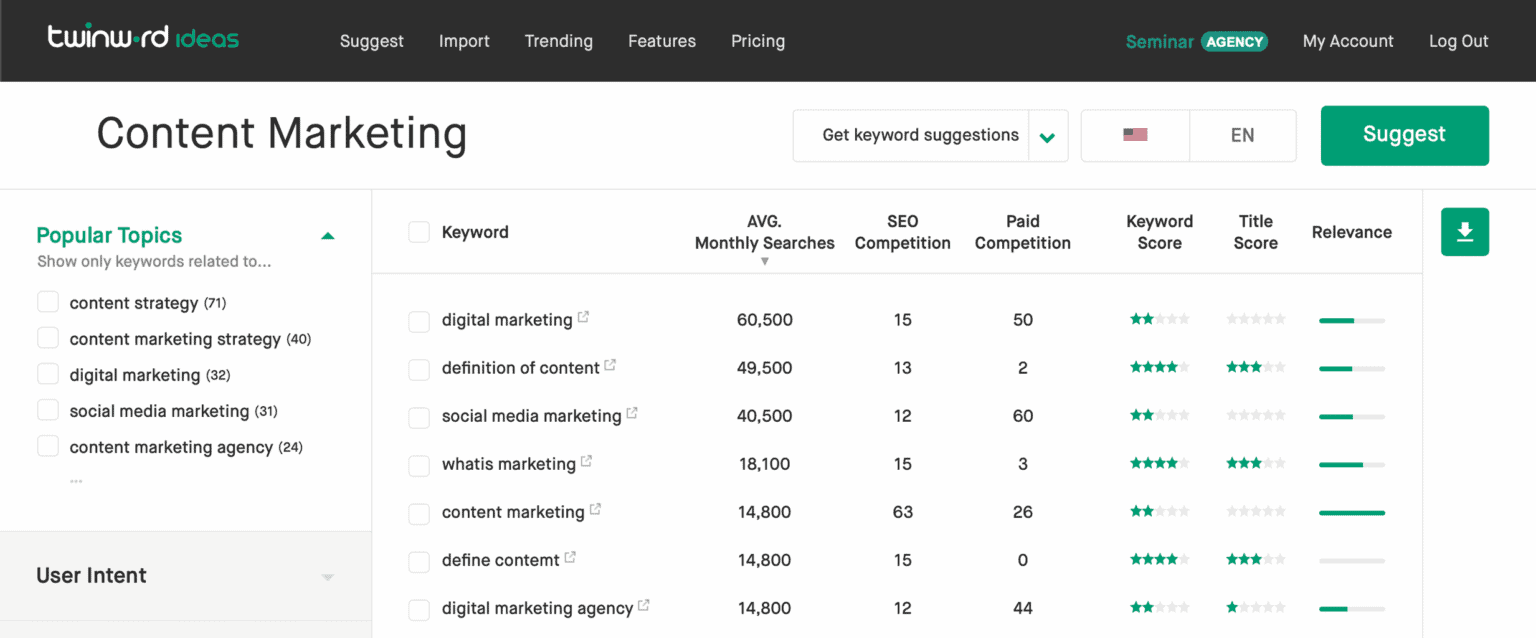Click title score stars for definition of content
The width and height of the screenshot is (1536, 638).
click(1256, 368)
